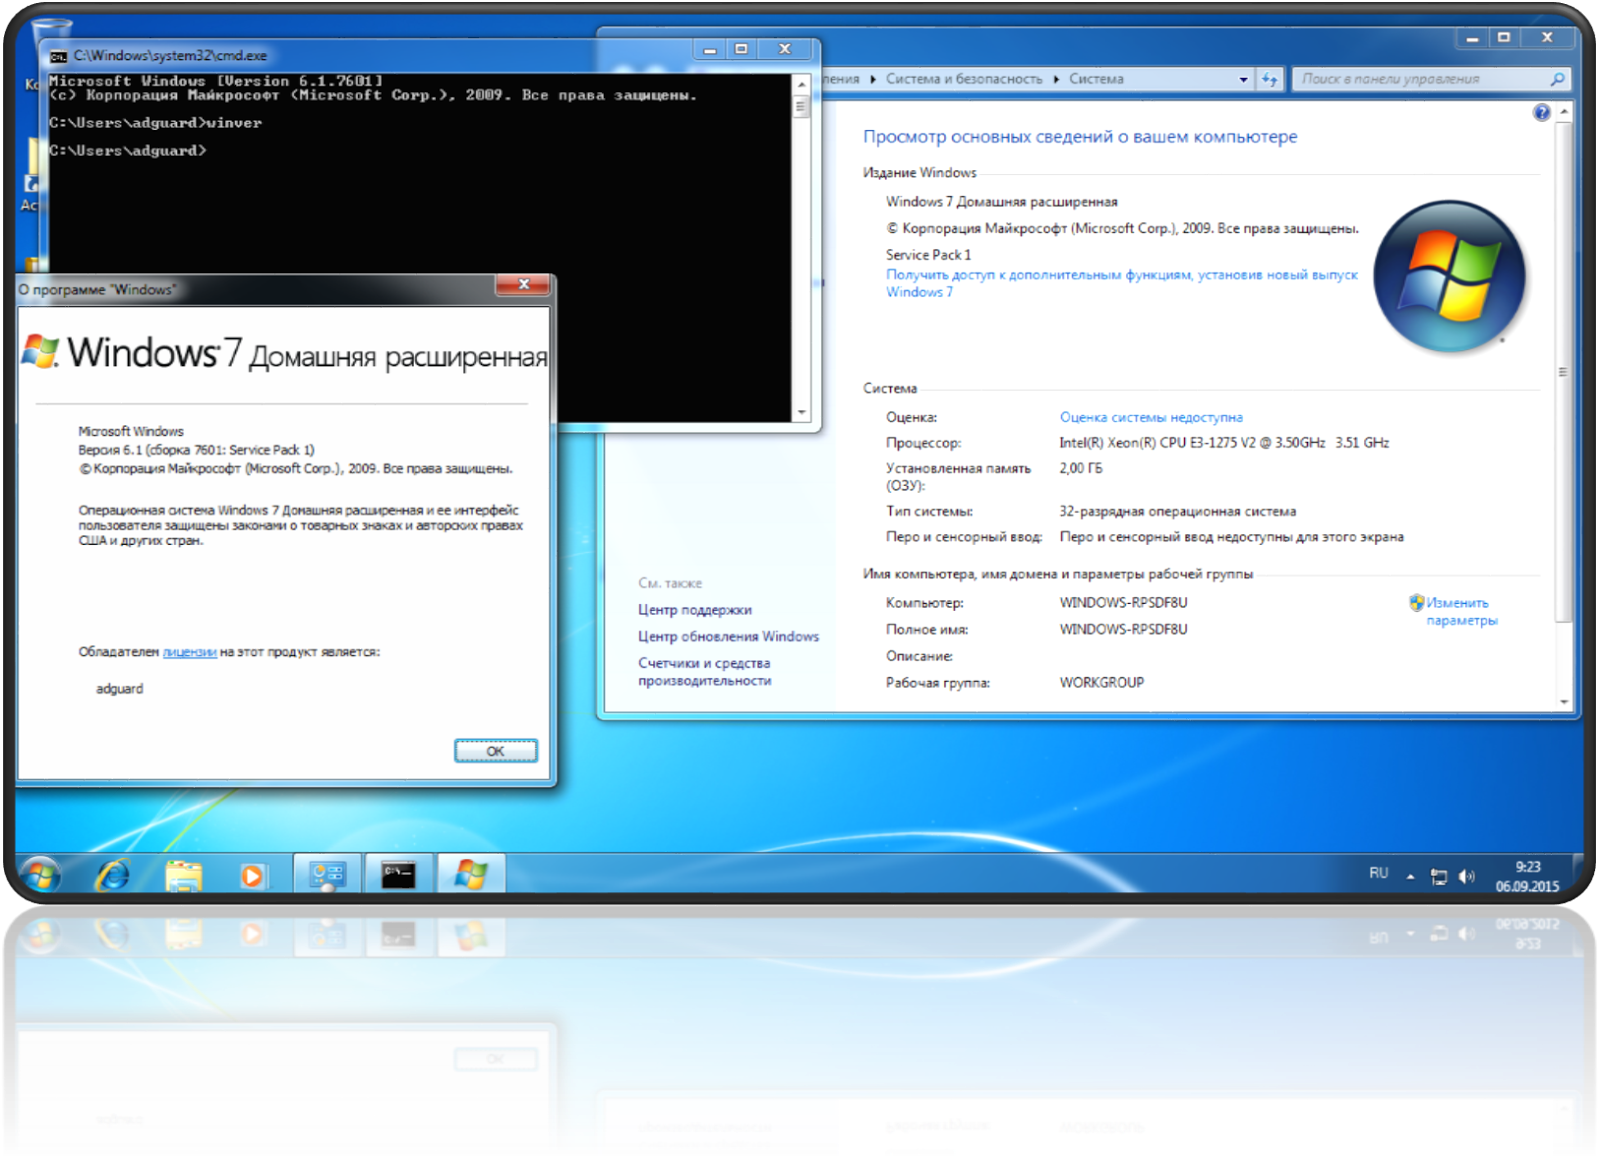Close the System control panel window
This screenshot has width=1600, height=1156.
click(x=1547, y=38)
